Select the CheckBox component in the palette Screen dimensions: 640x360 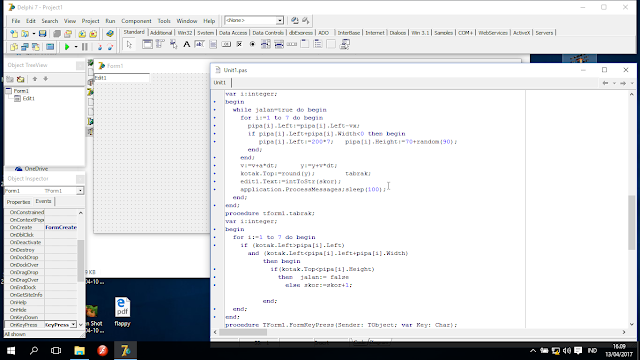tap(239, 44)
